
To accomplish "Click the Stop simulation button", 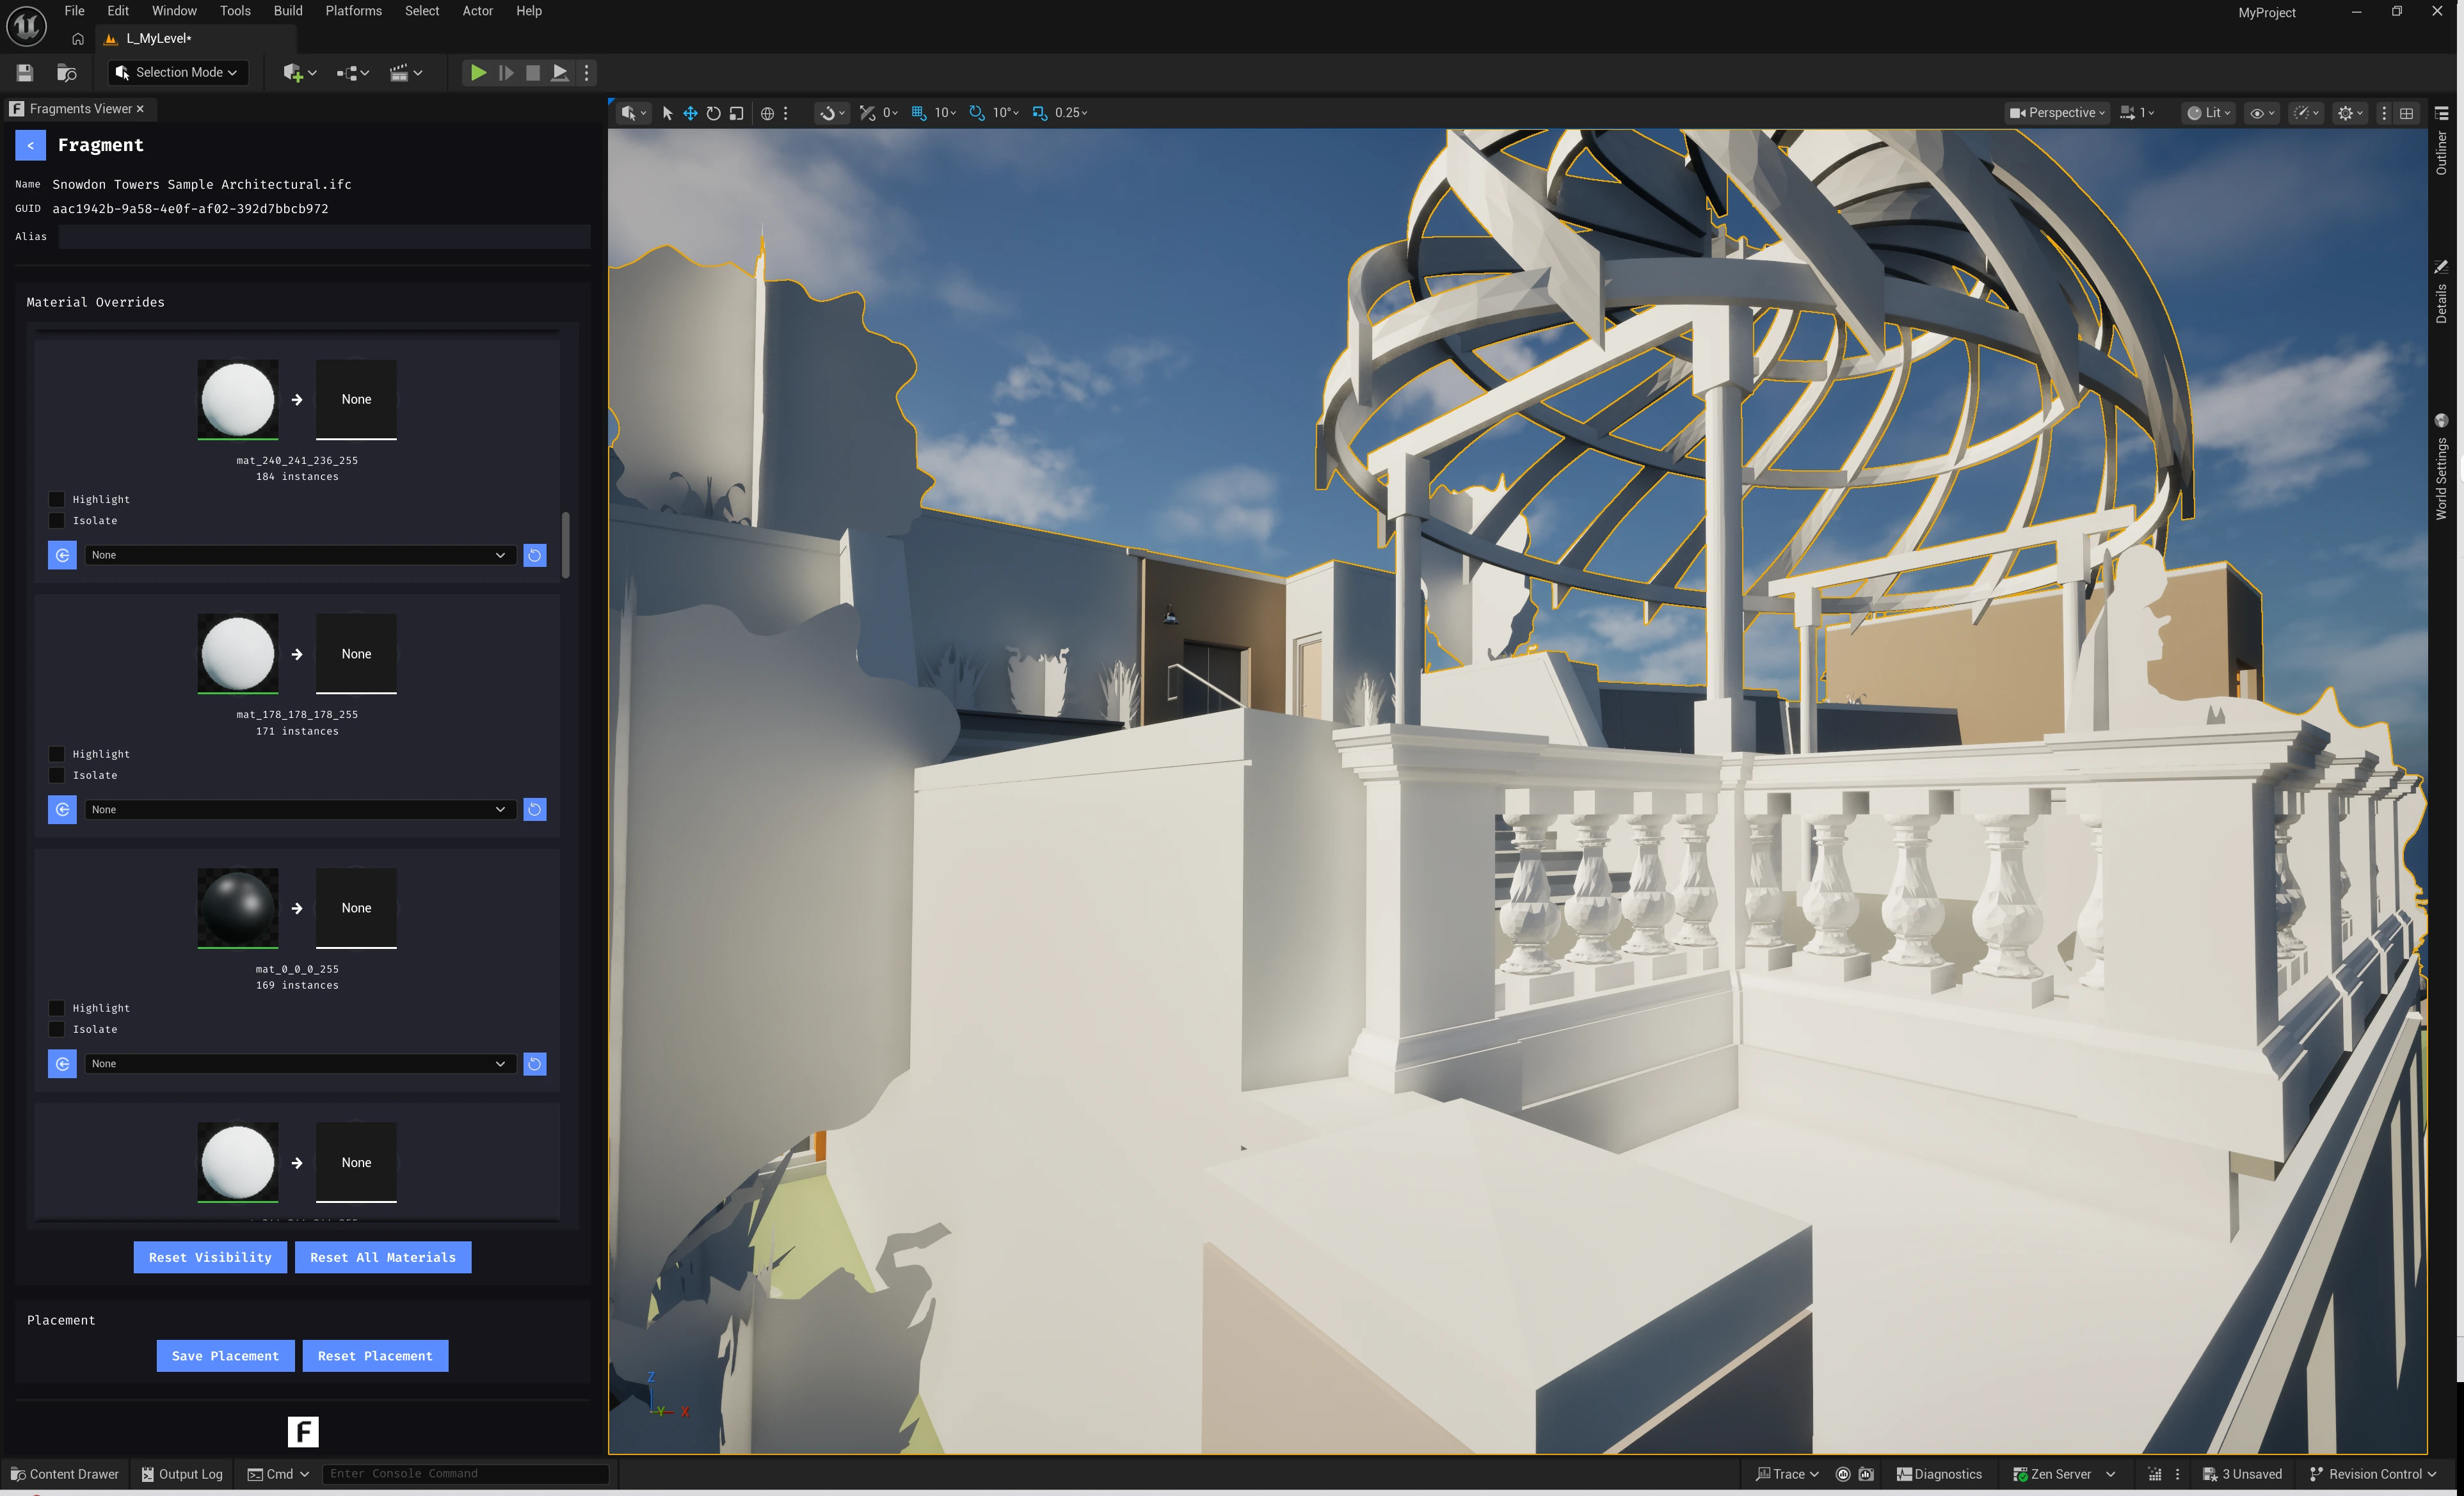I will pyautogui.click(x=533, y=72).
